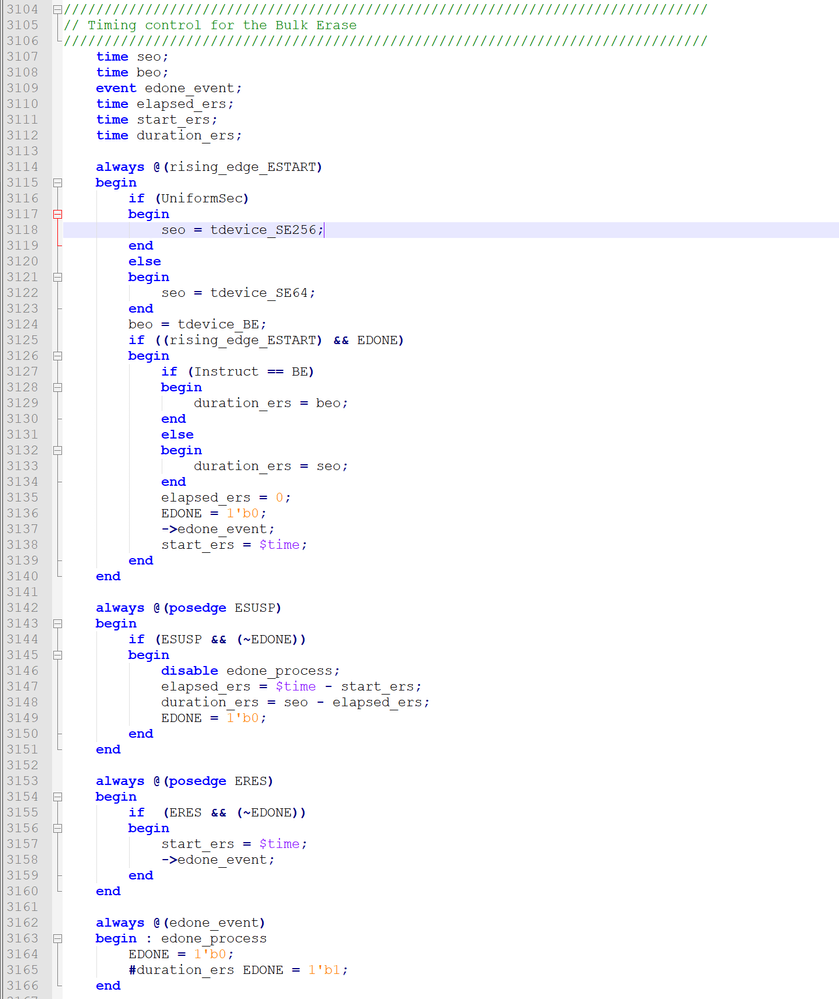Fold the start_ers = $time begin block
This screenshot has height=999, width=839.
tap(57, 828)
